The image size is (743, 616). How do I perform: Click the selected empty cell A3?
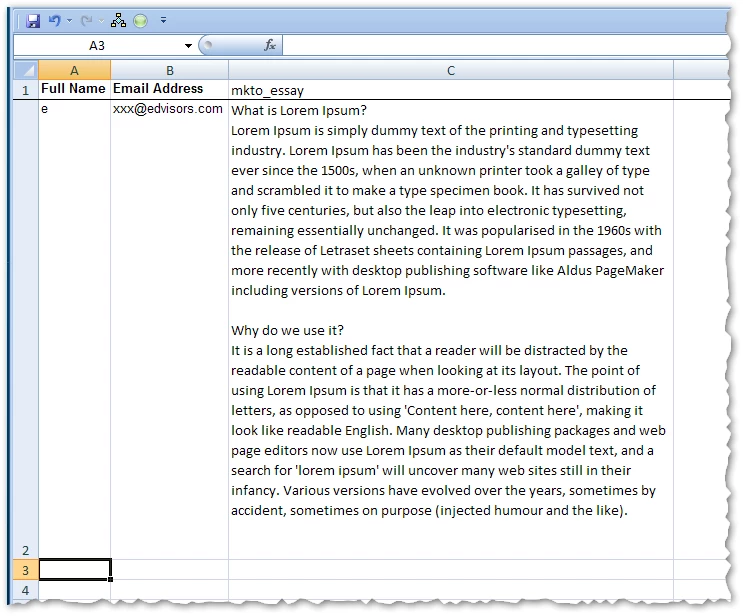(x=74, y=570)
